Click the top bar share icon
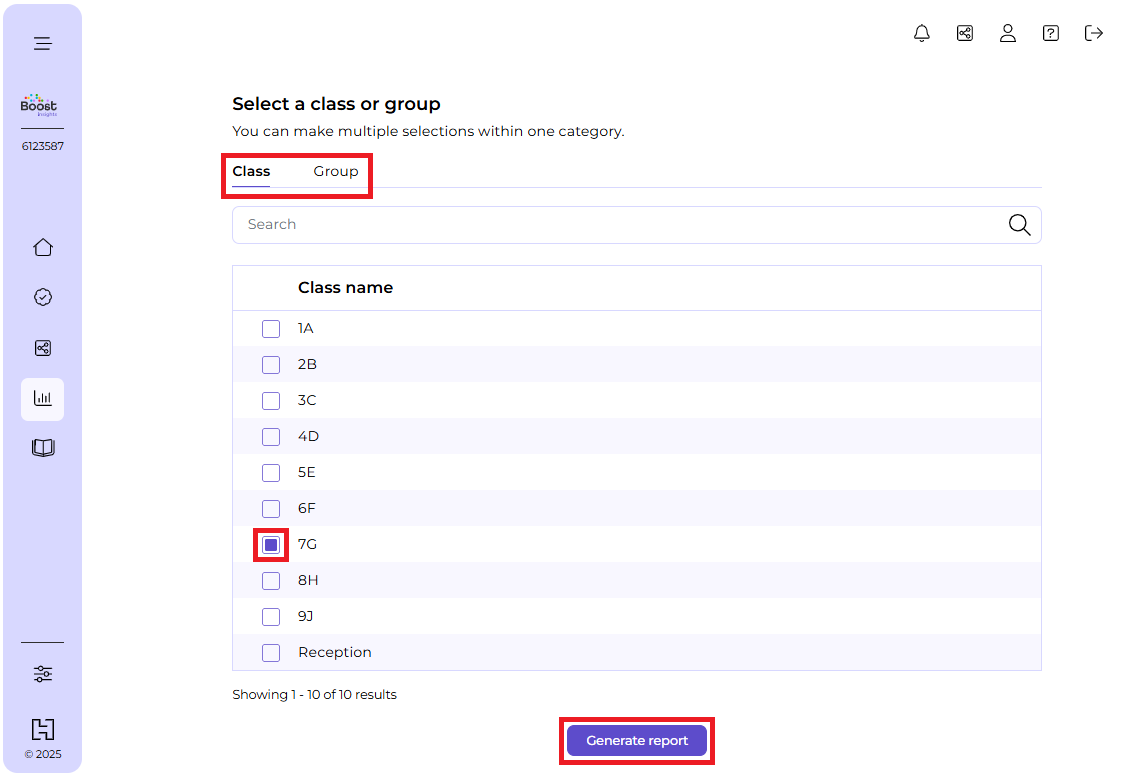The width and height of the screenshot is (1135, 779). point(965,33)
